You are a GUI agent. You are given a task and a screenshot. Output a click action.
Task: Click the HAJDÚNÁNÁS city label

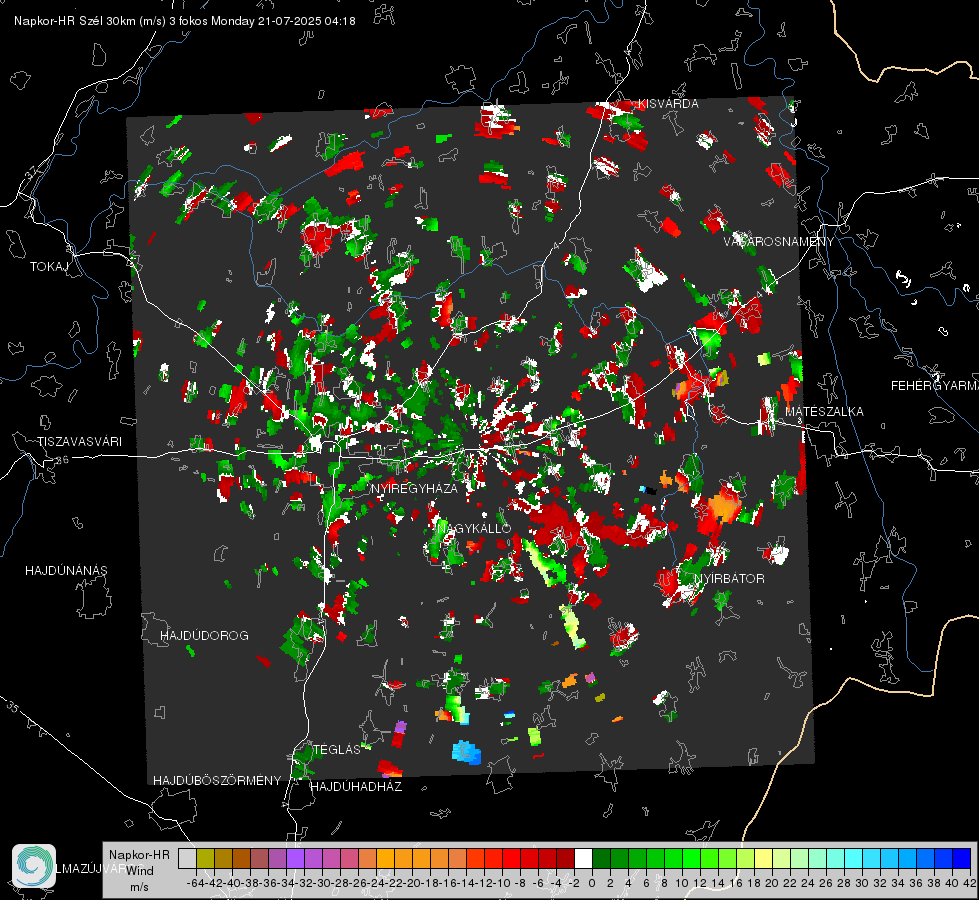[66, 570]
